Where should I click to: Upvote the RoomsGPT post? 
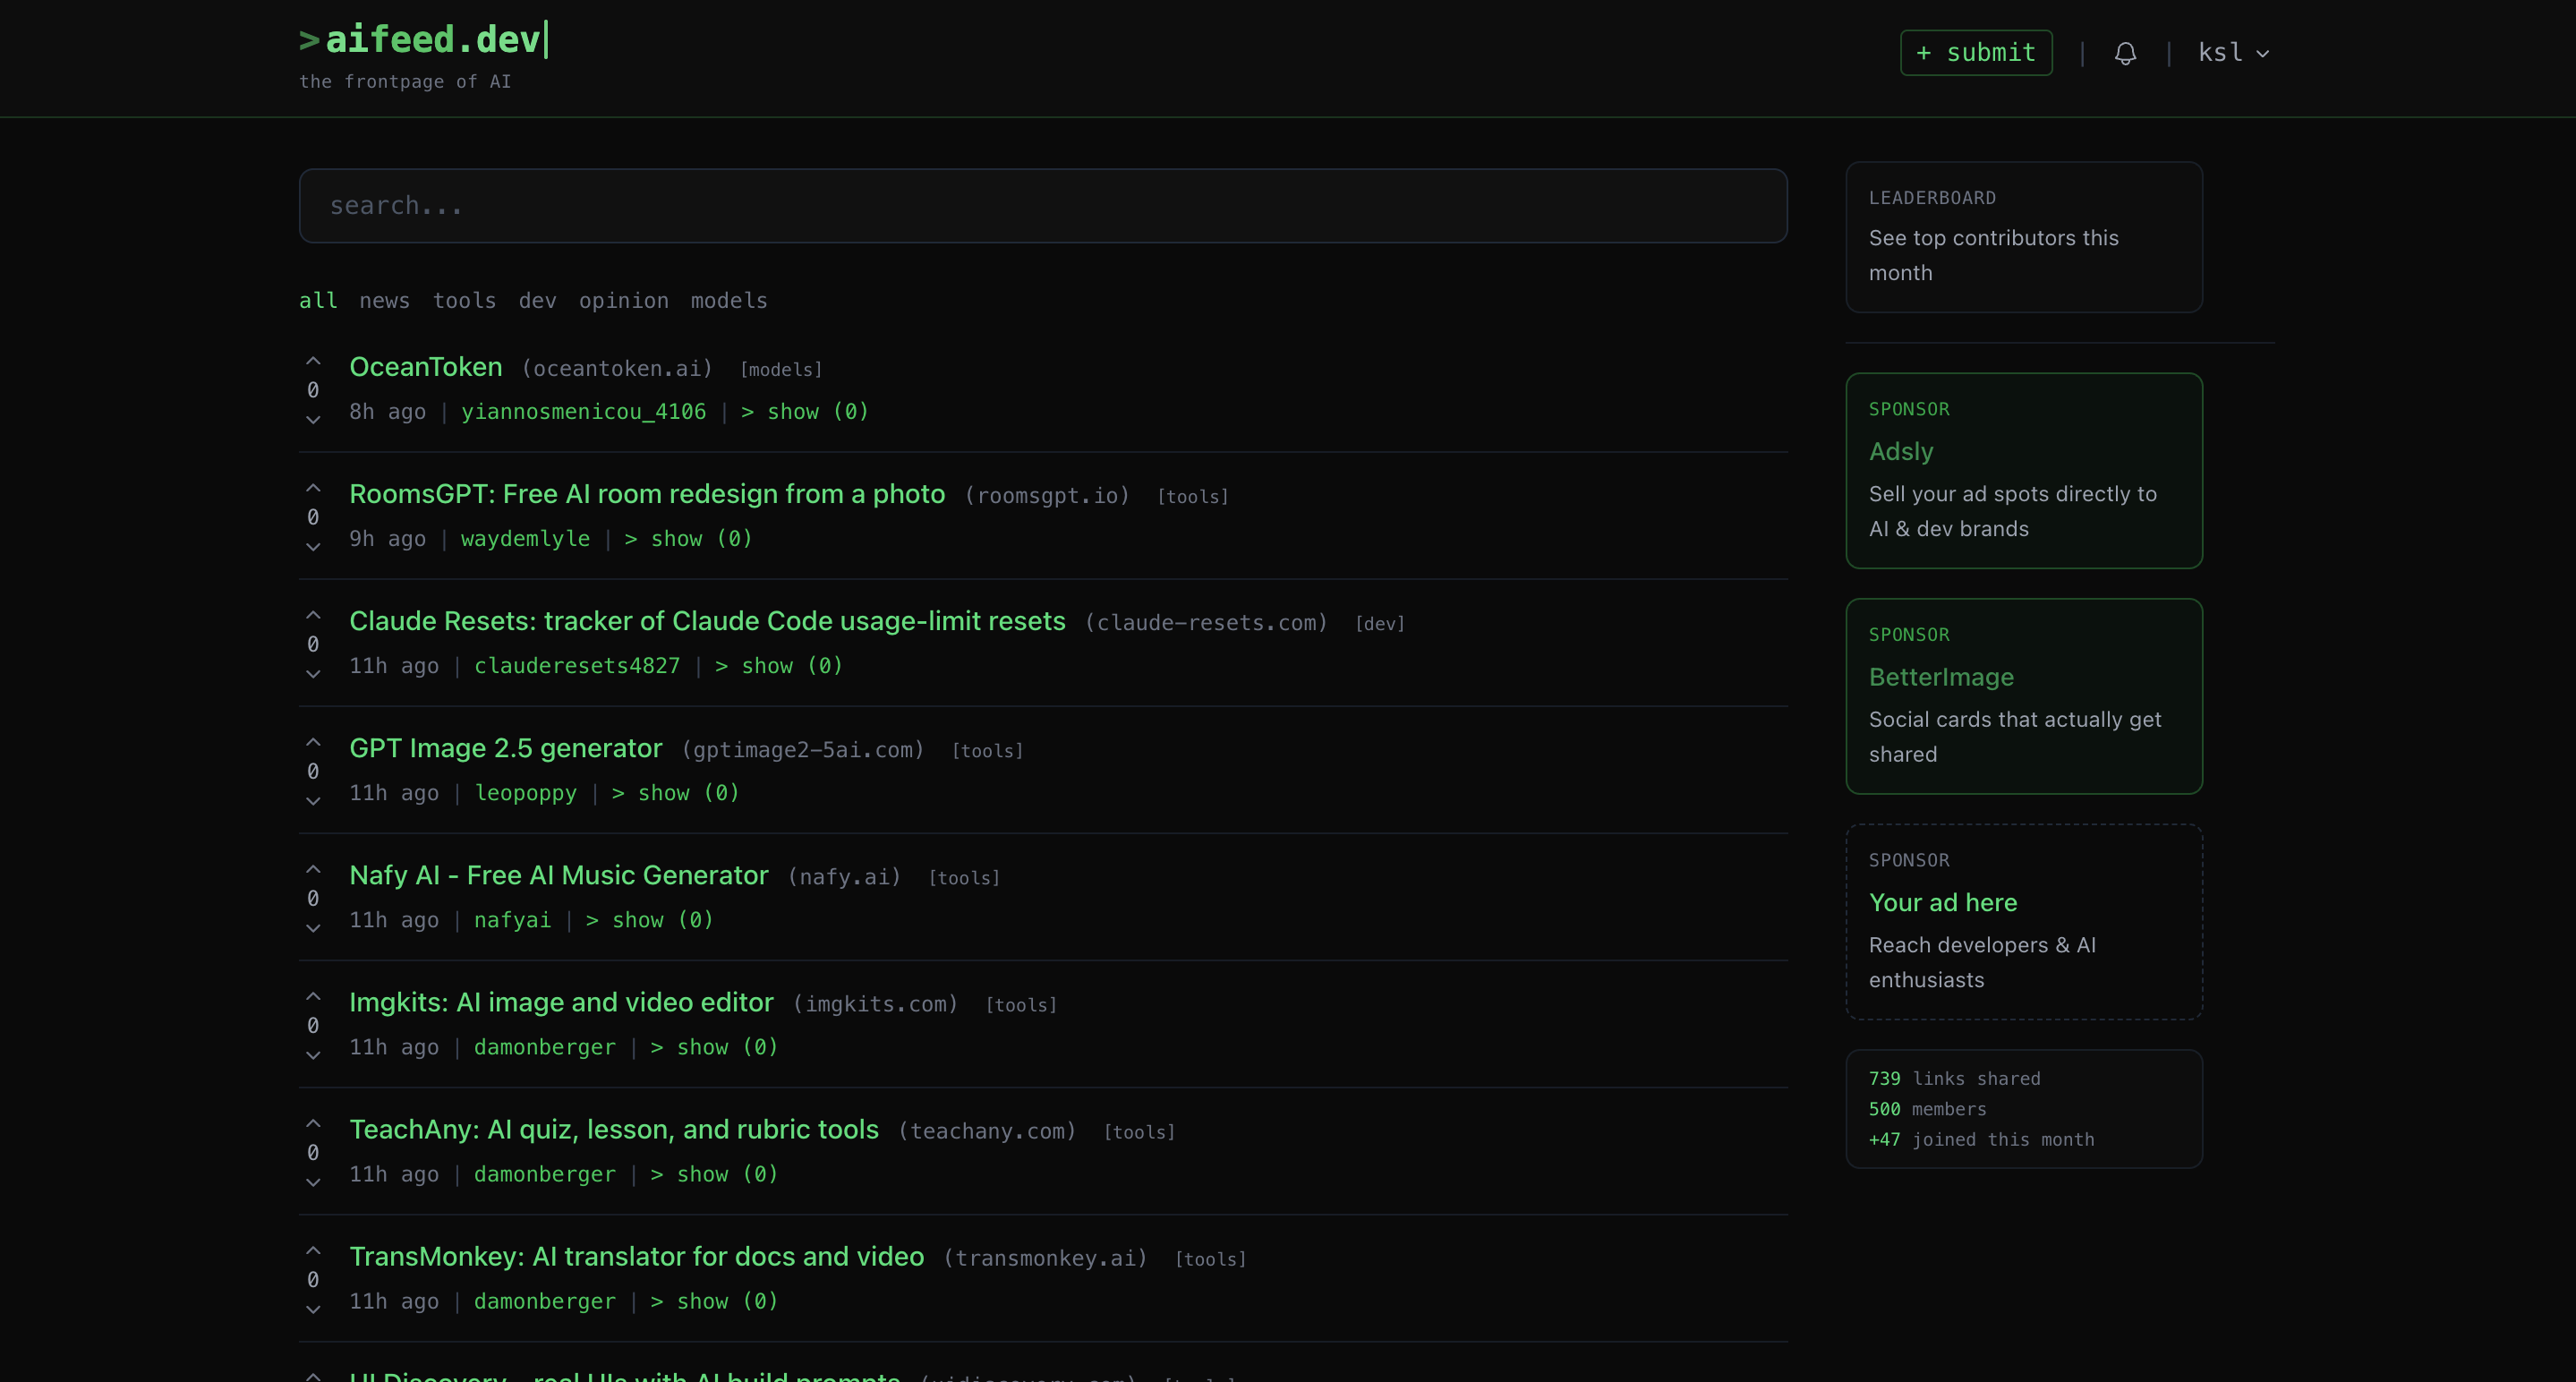(313, 488)
